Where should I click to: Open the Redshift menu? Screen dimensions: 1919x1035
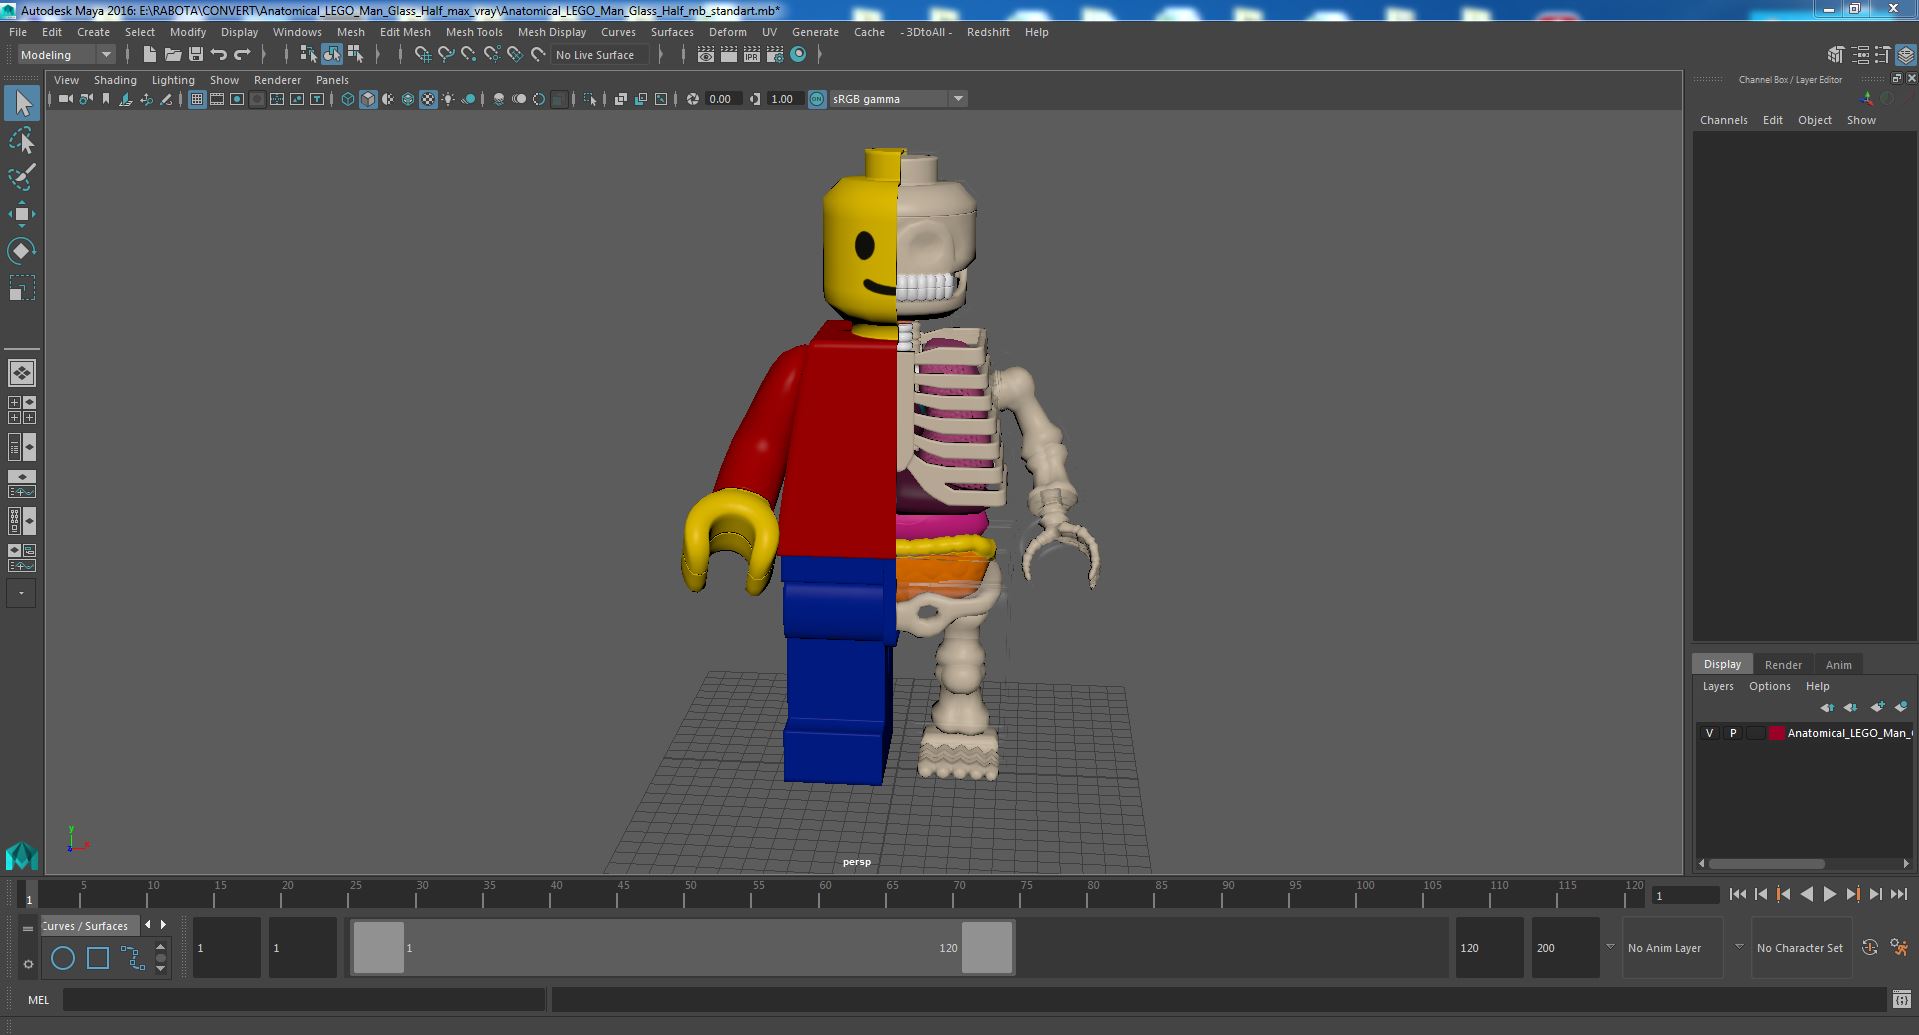pos(988,32)
